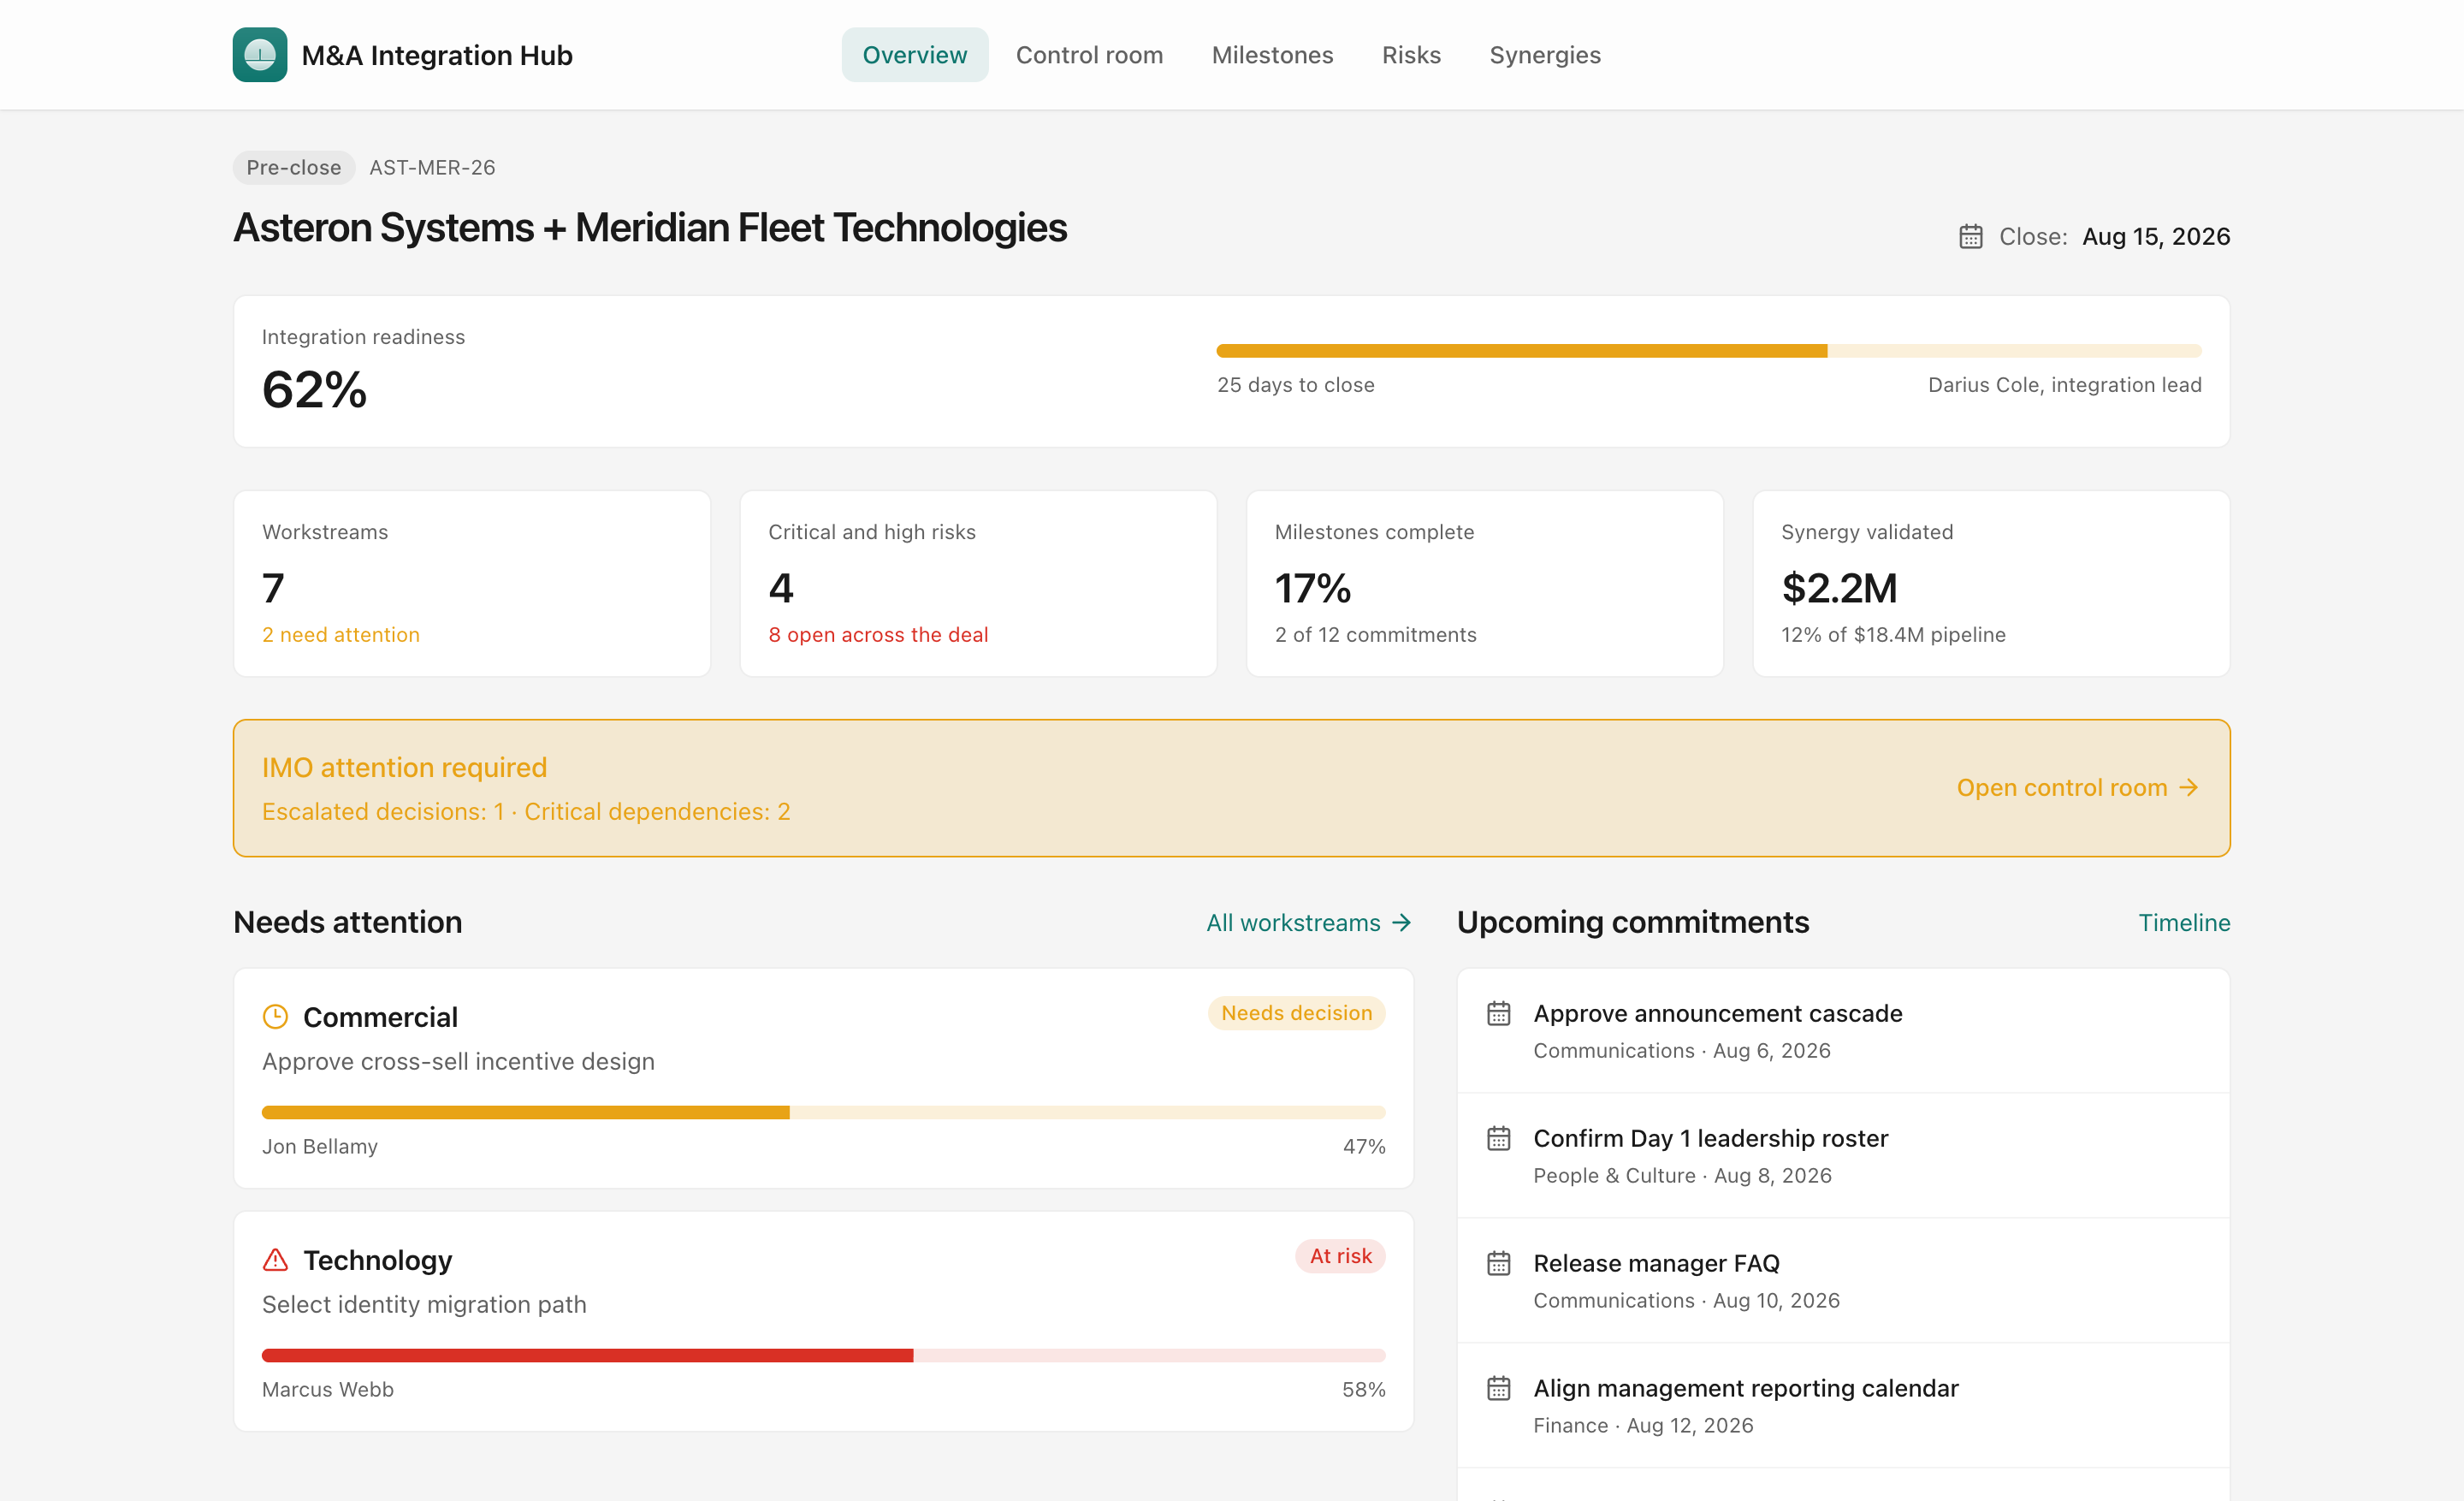2464x1501 pixels.
Task: Open the Workstreams summary card
Action: [472, 584]
